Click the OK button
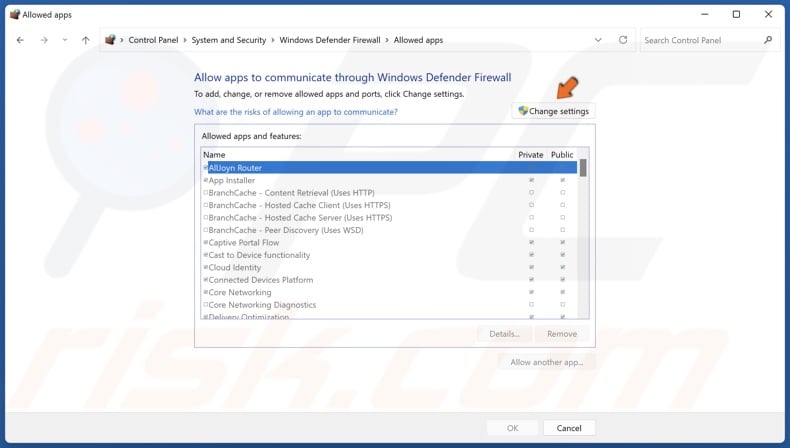790x448 pixels. click(512, 428)
